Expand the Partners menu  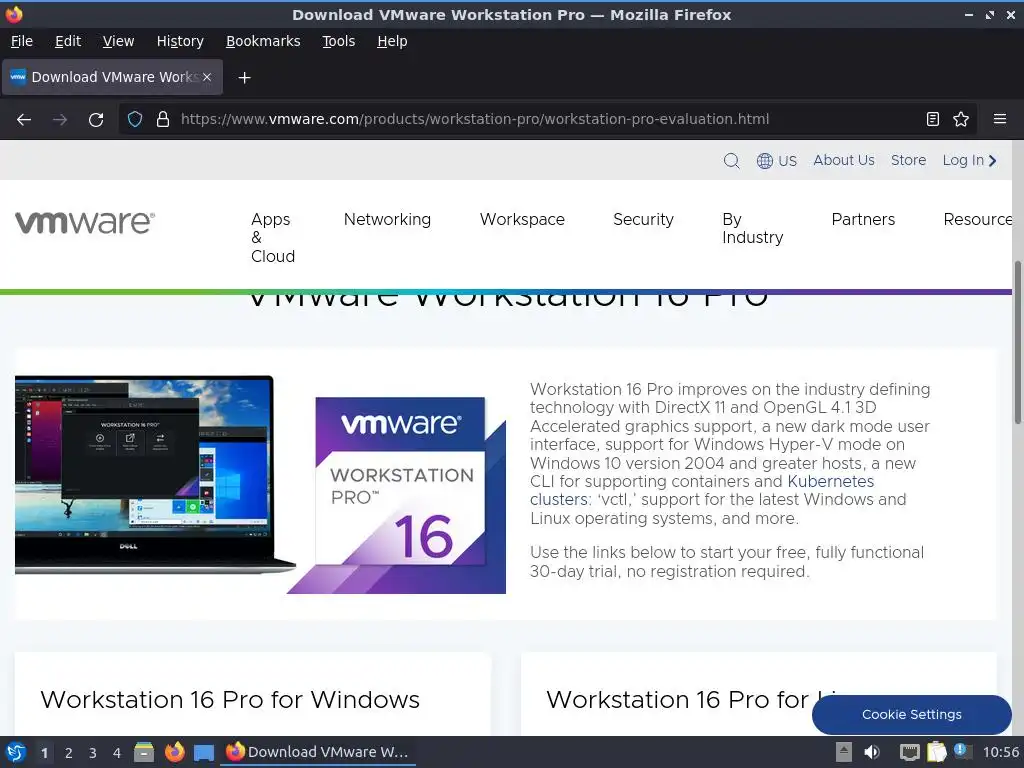(863, 219)
